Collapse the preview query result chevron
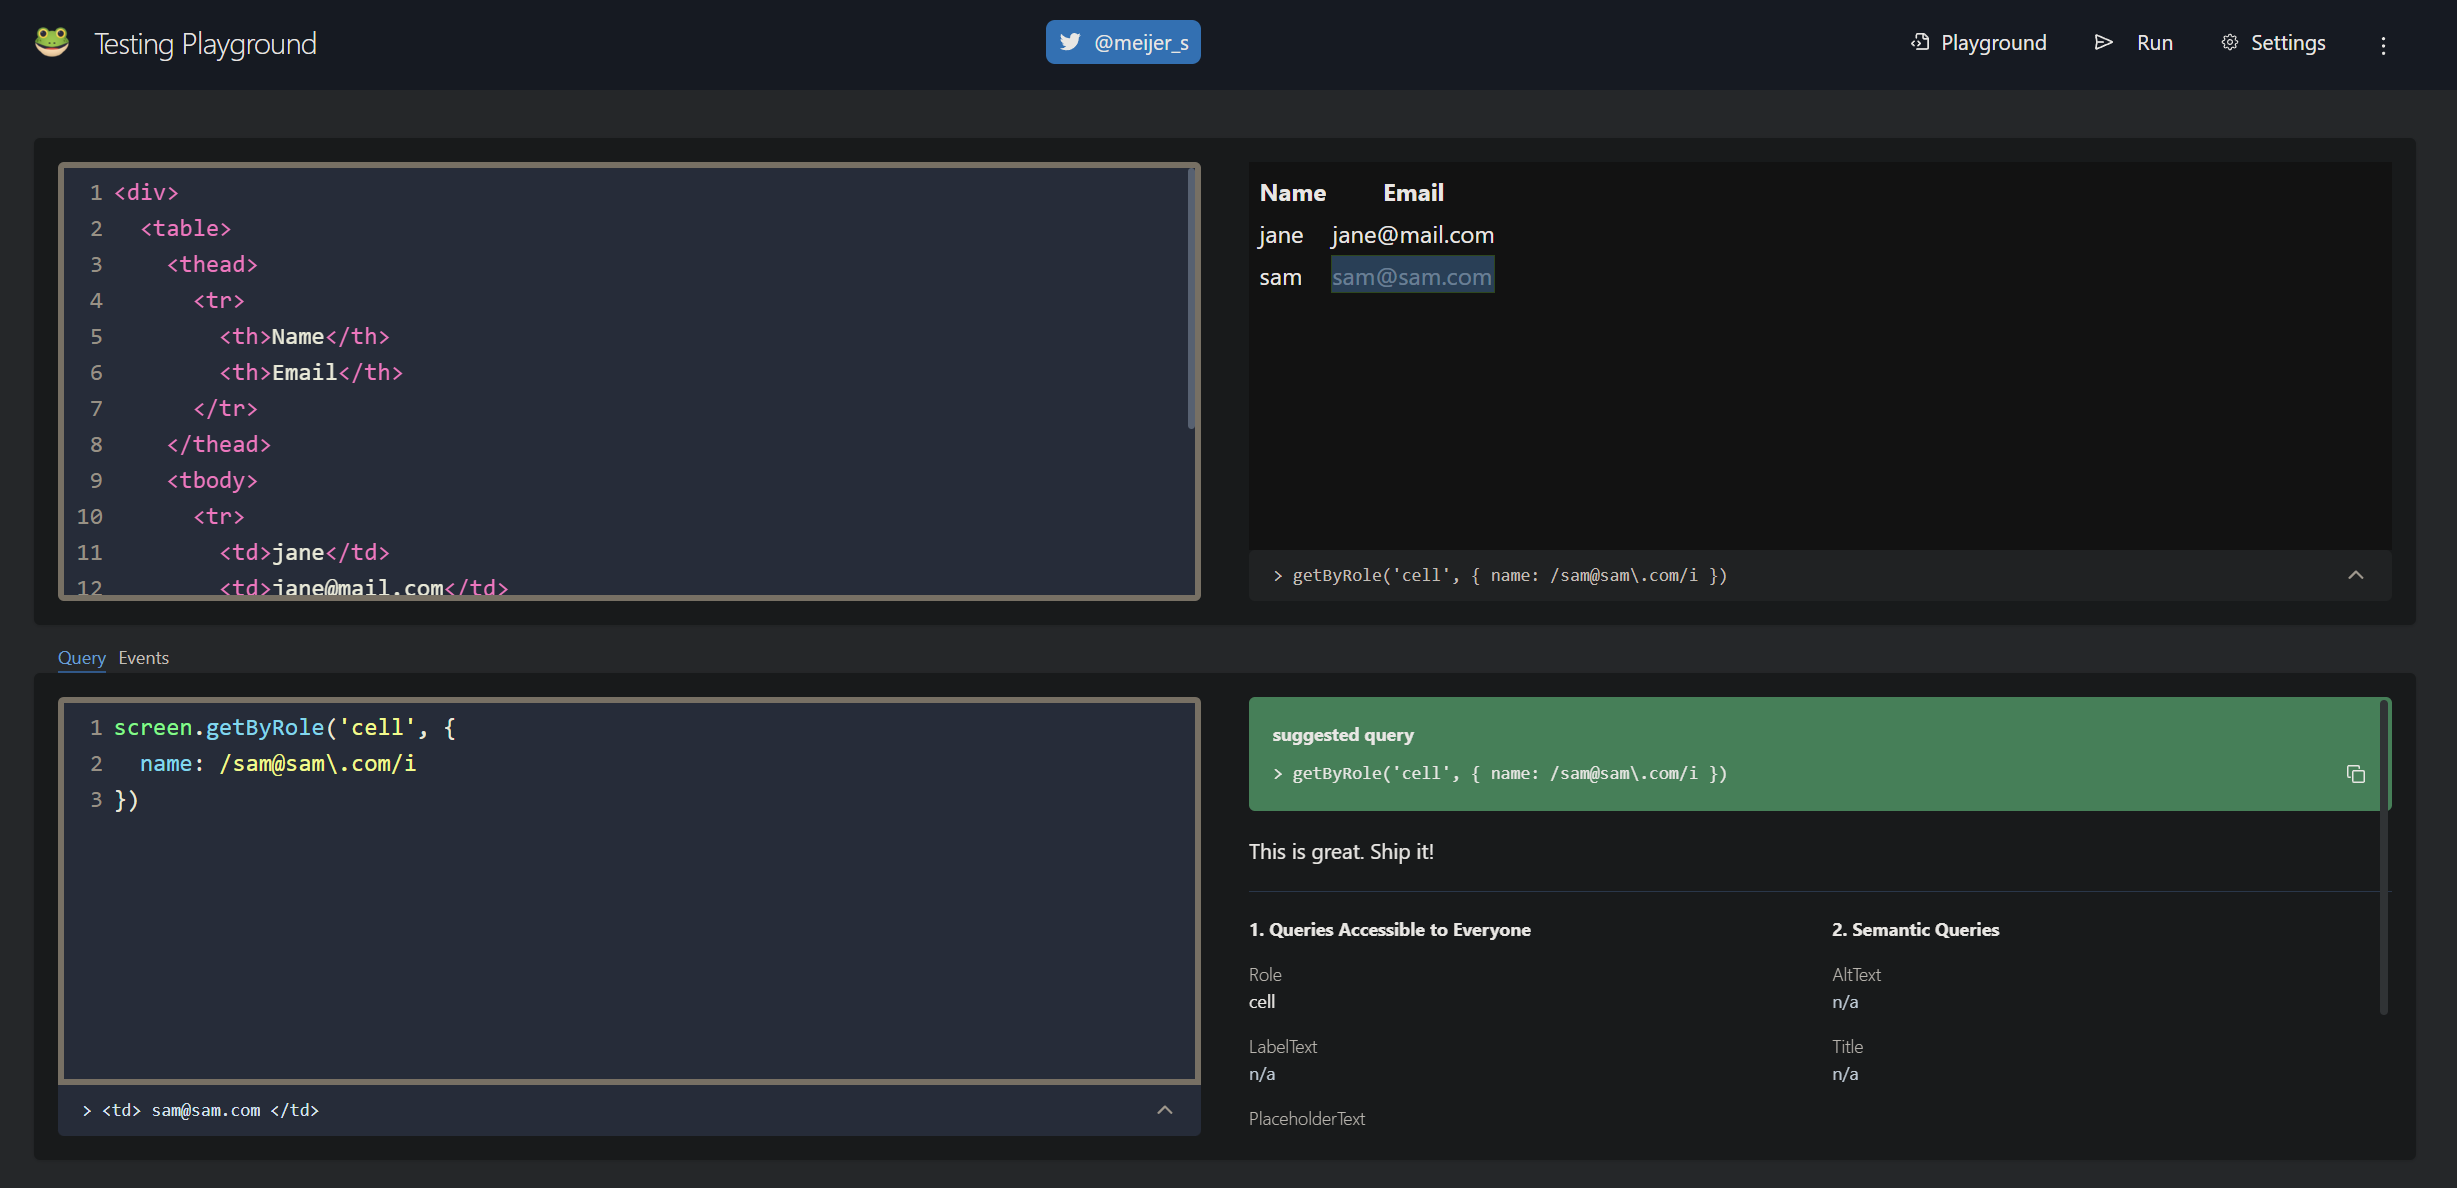Image resolution: width=2457 pixels, height=1188 pixels. click(2355, 575)
